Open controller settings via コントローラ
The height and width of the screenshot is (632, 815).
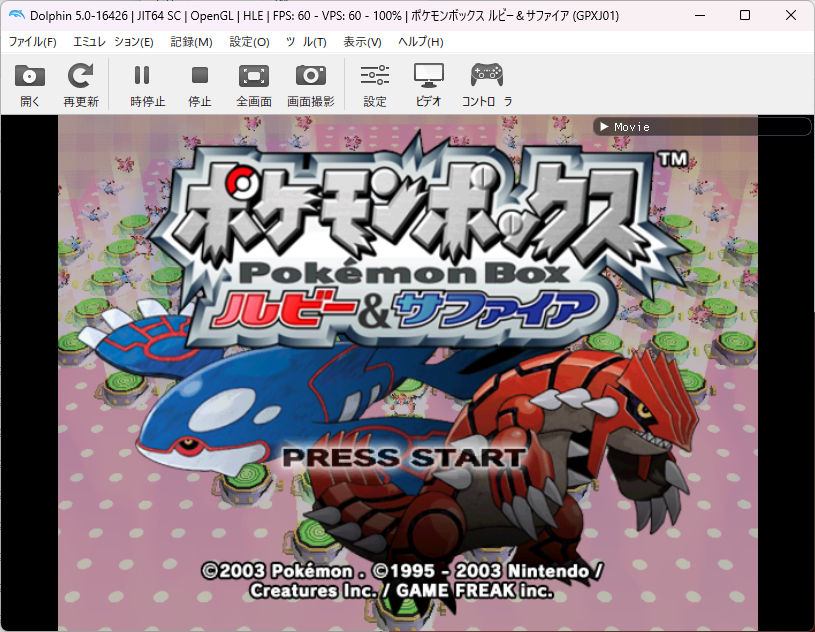coord(487,85)
